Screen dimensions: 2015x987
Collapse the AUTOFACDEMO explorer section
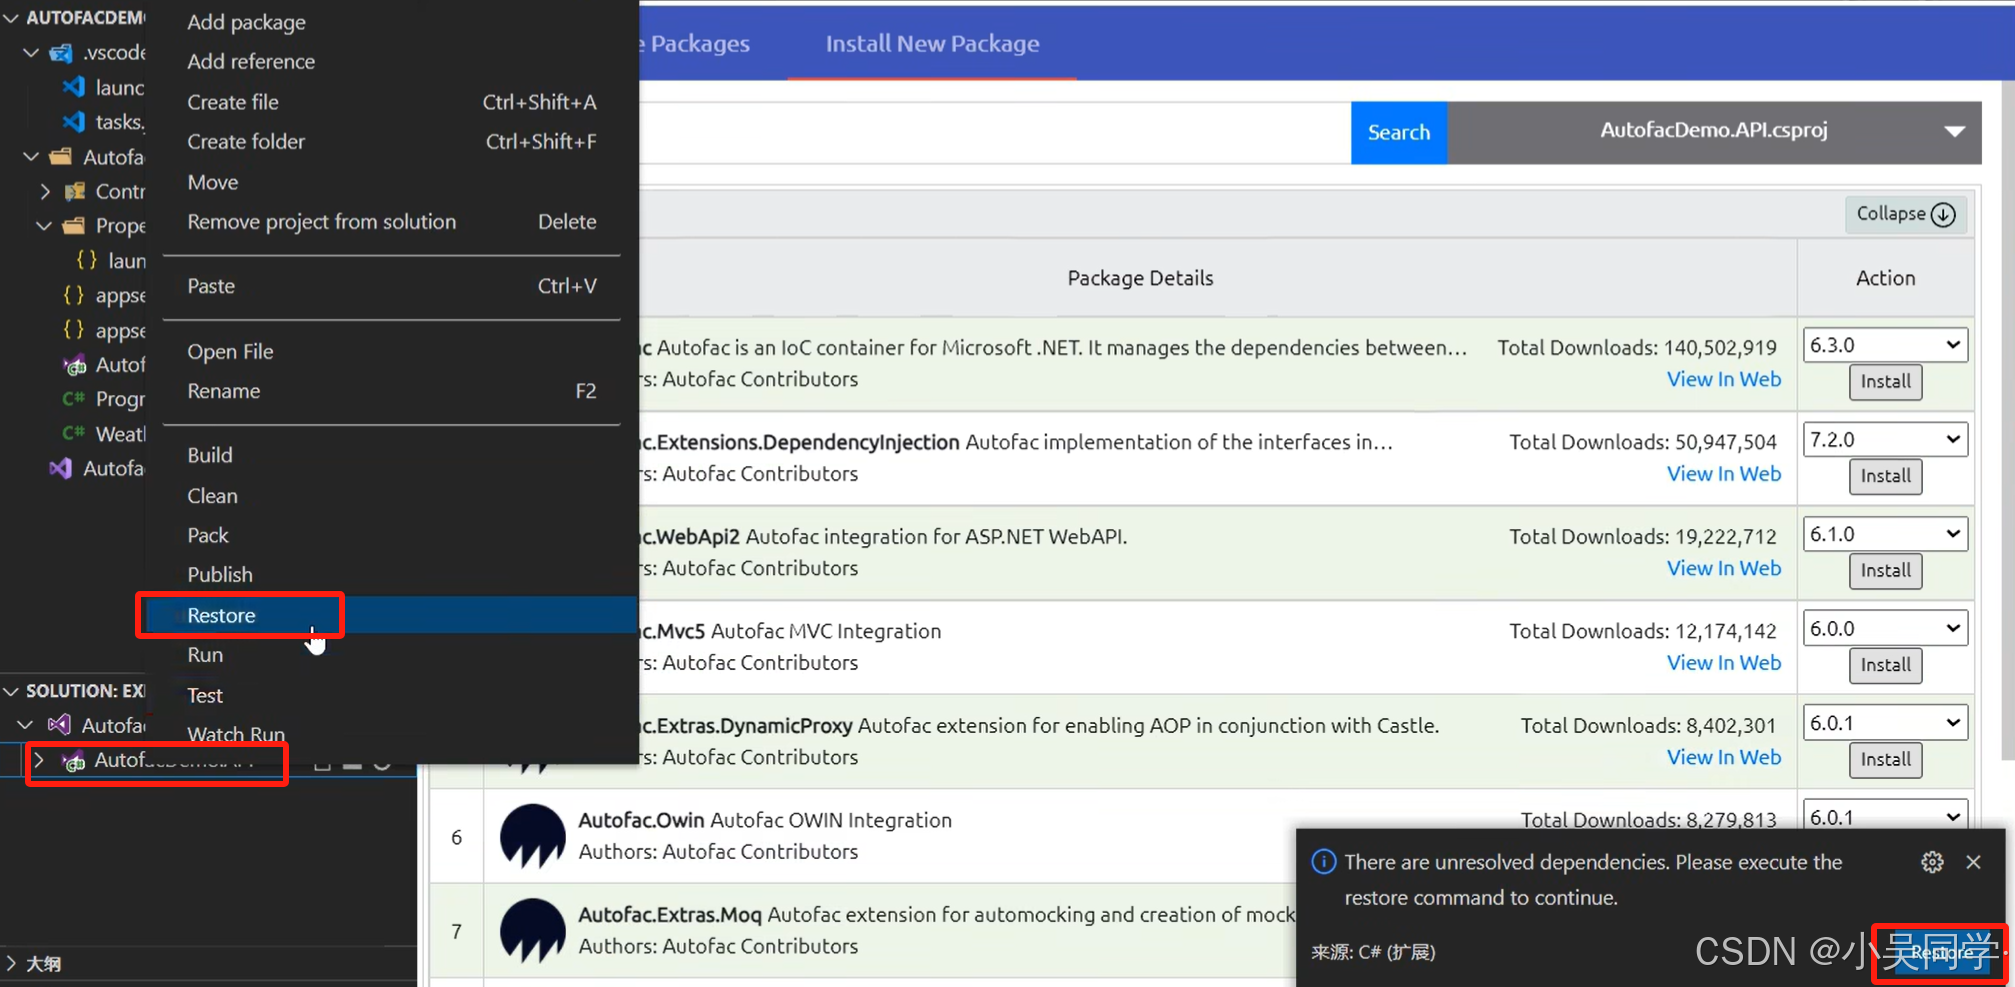pyautogui.click(x=11, y=18)
